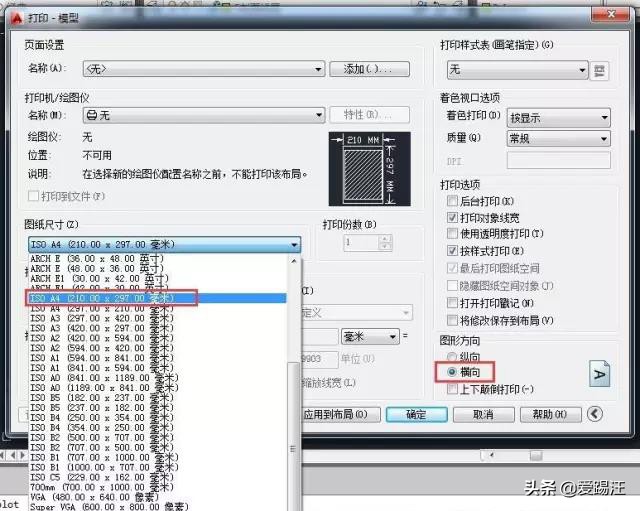
Task: Close the Plot dialog window
Action: click(x=611, y=15)
